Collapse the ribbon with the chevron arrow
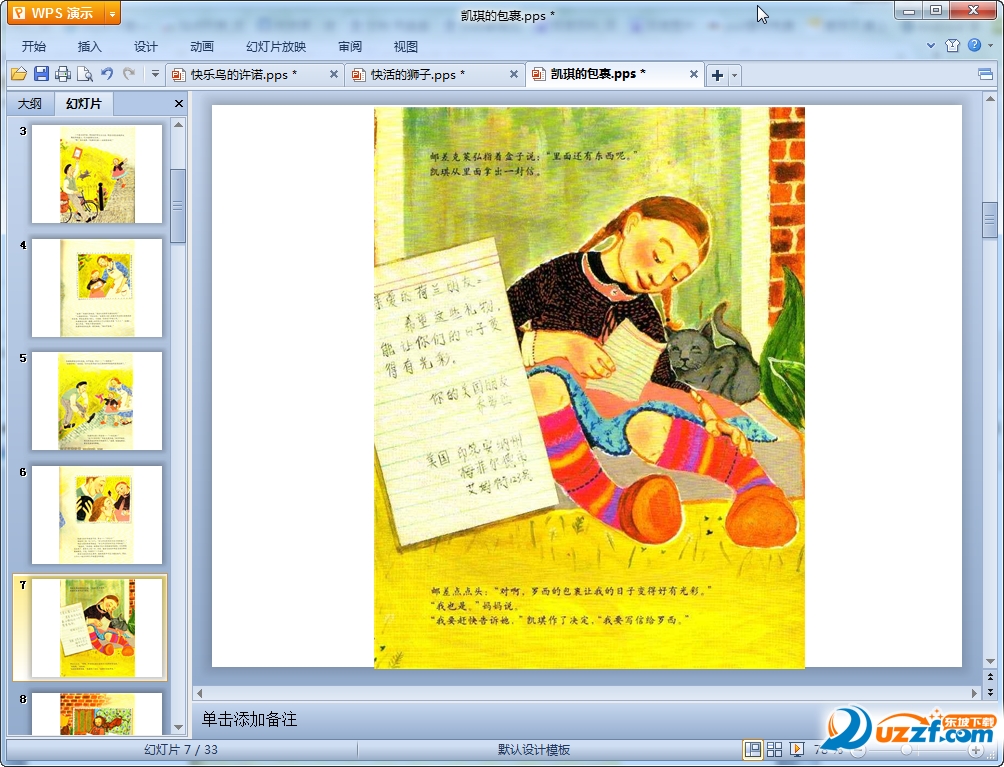Viewport: 1004px width, 767px height. pos(930,45)
